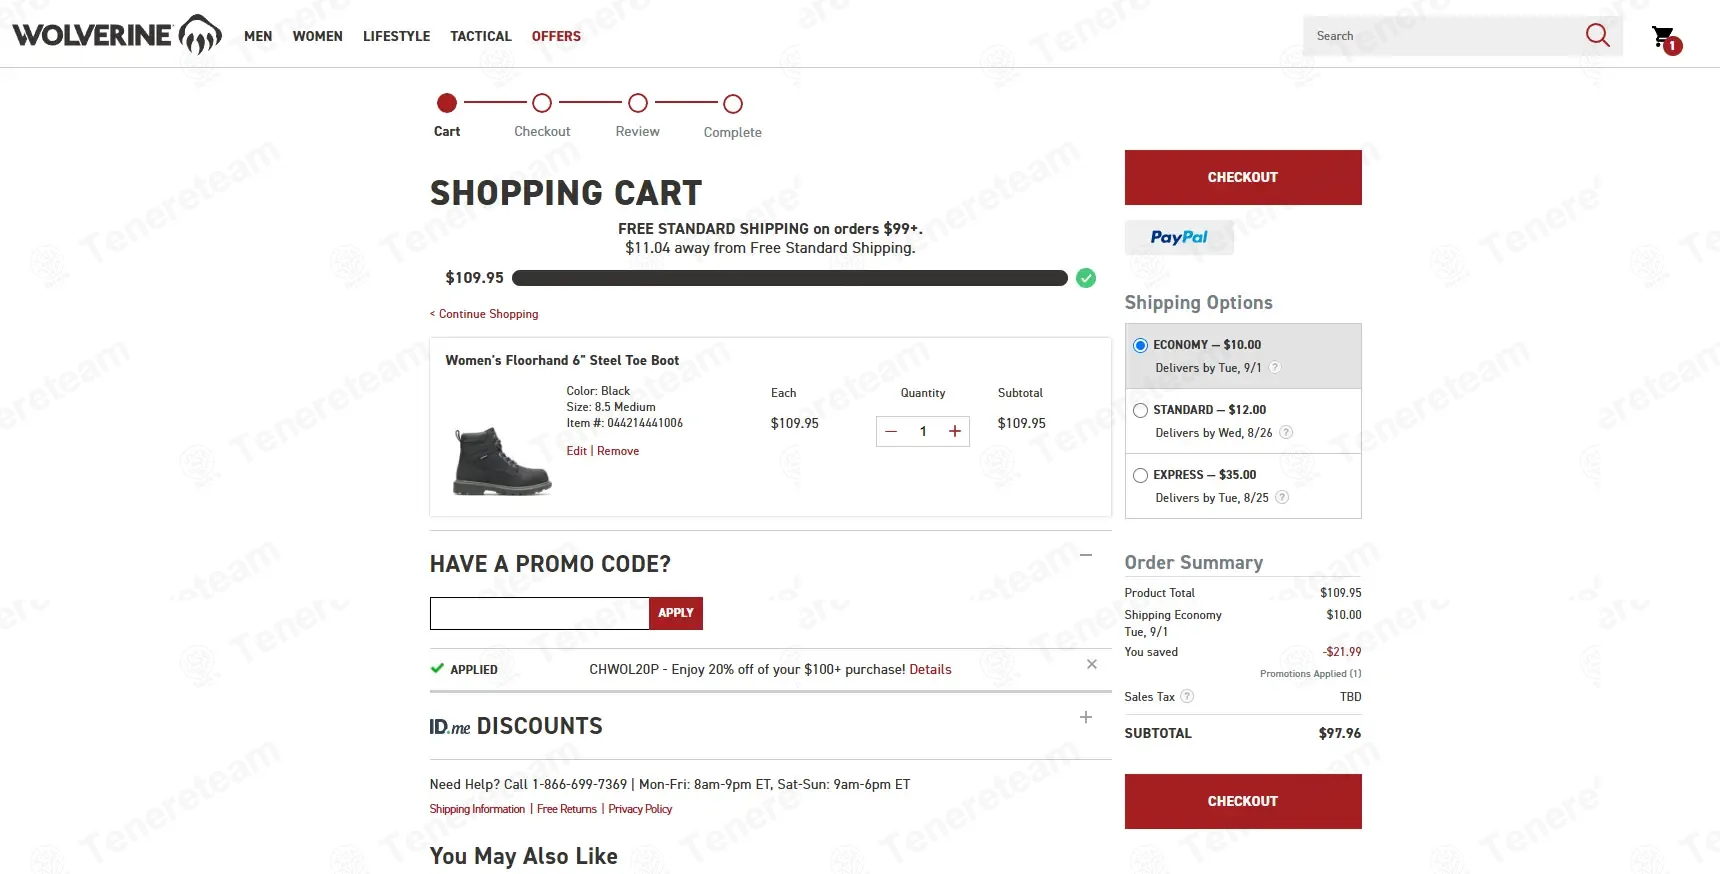Click the promo code input field
Screen dimensions: 1720x874
[x=540, y=613]
